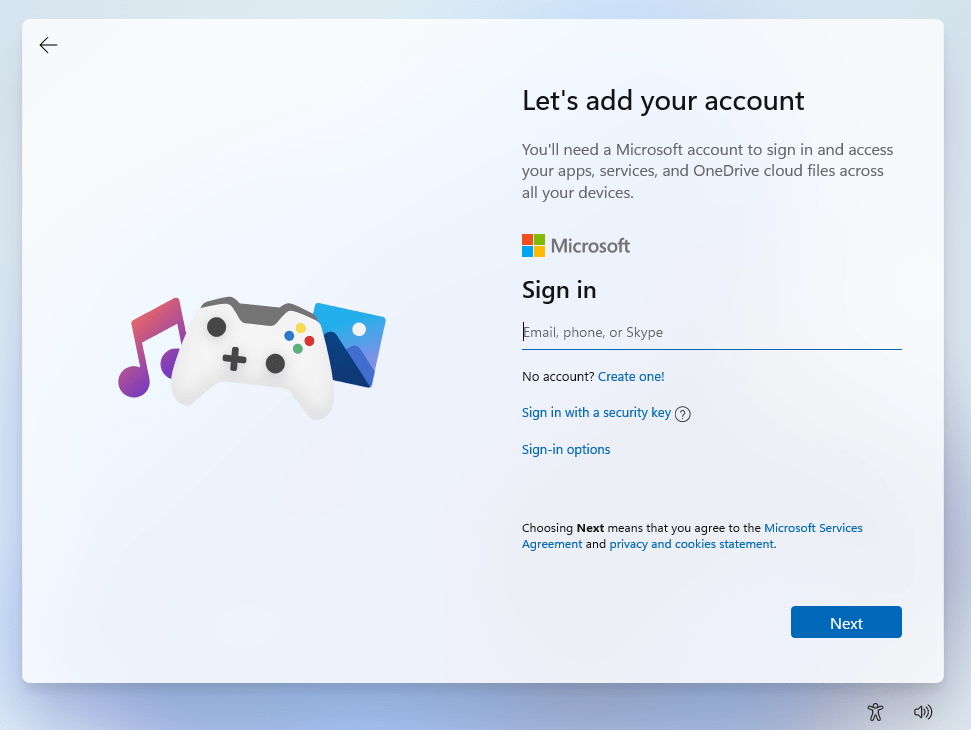View the privacy and cookies statement
971x730 pixels.
click(x=690, y=543)
